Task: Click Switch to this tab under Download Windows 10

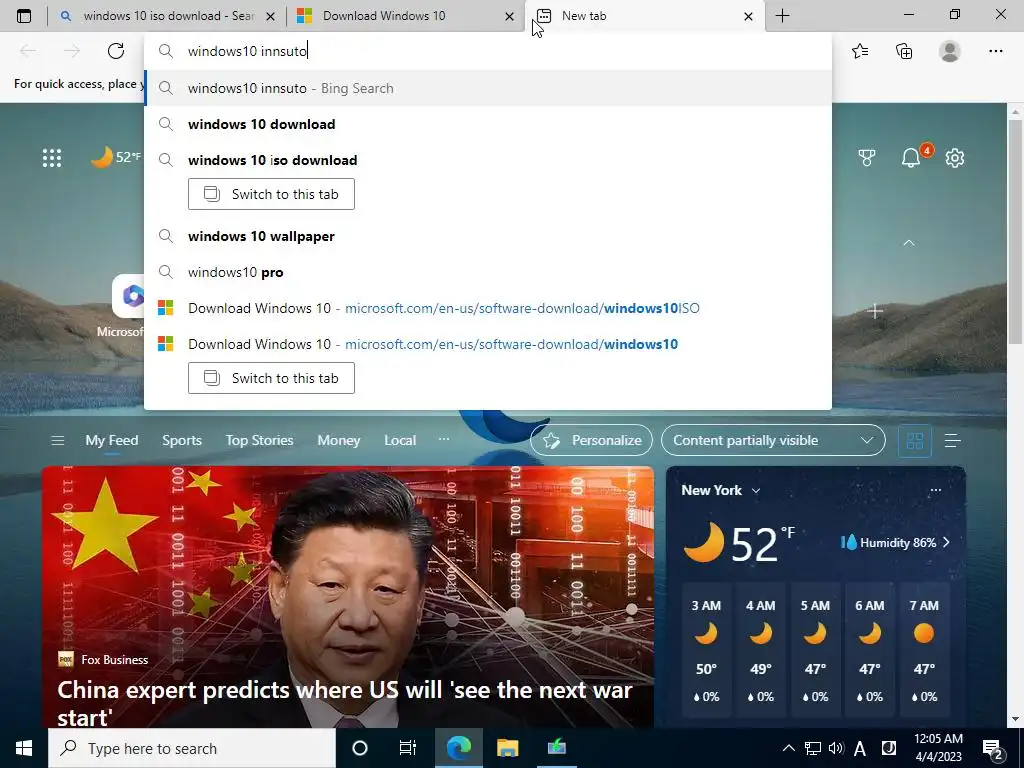Action: [271, 378]
